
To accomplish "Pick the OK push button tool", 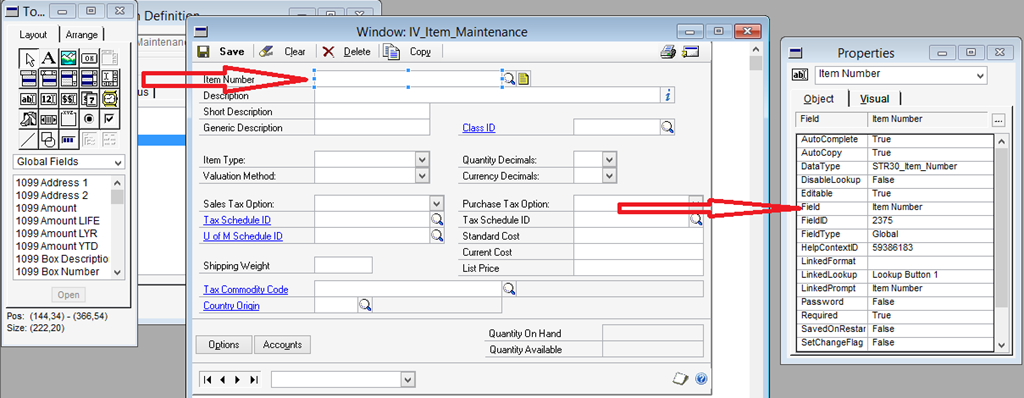I will pyautogui.click(x=89, y=59).
